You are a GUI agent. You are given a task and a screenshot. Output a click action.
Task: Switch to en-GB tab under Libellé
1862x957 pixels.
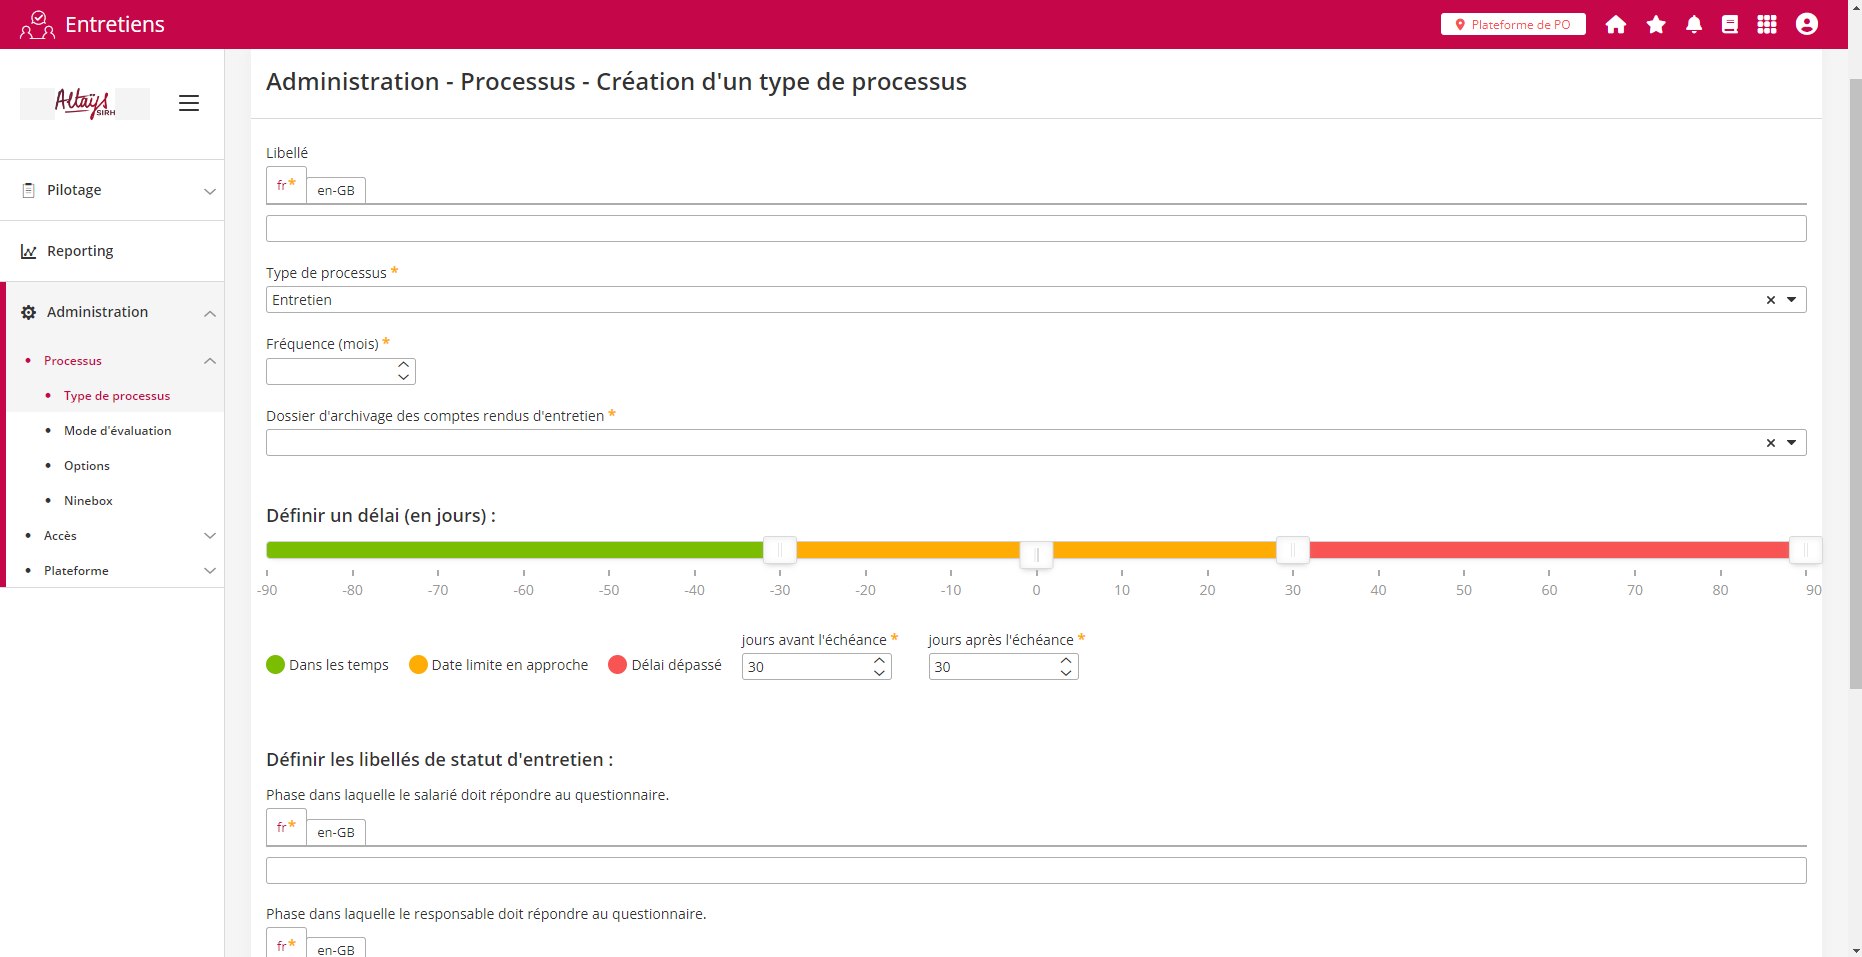click(x=336, y=190)
